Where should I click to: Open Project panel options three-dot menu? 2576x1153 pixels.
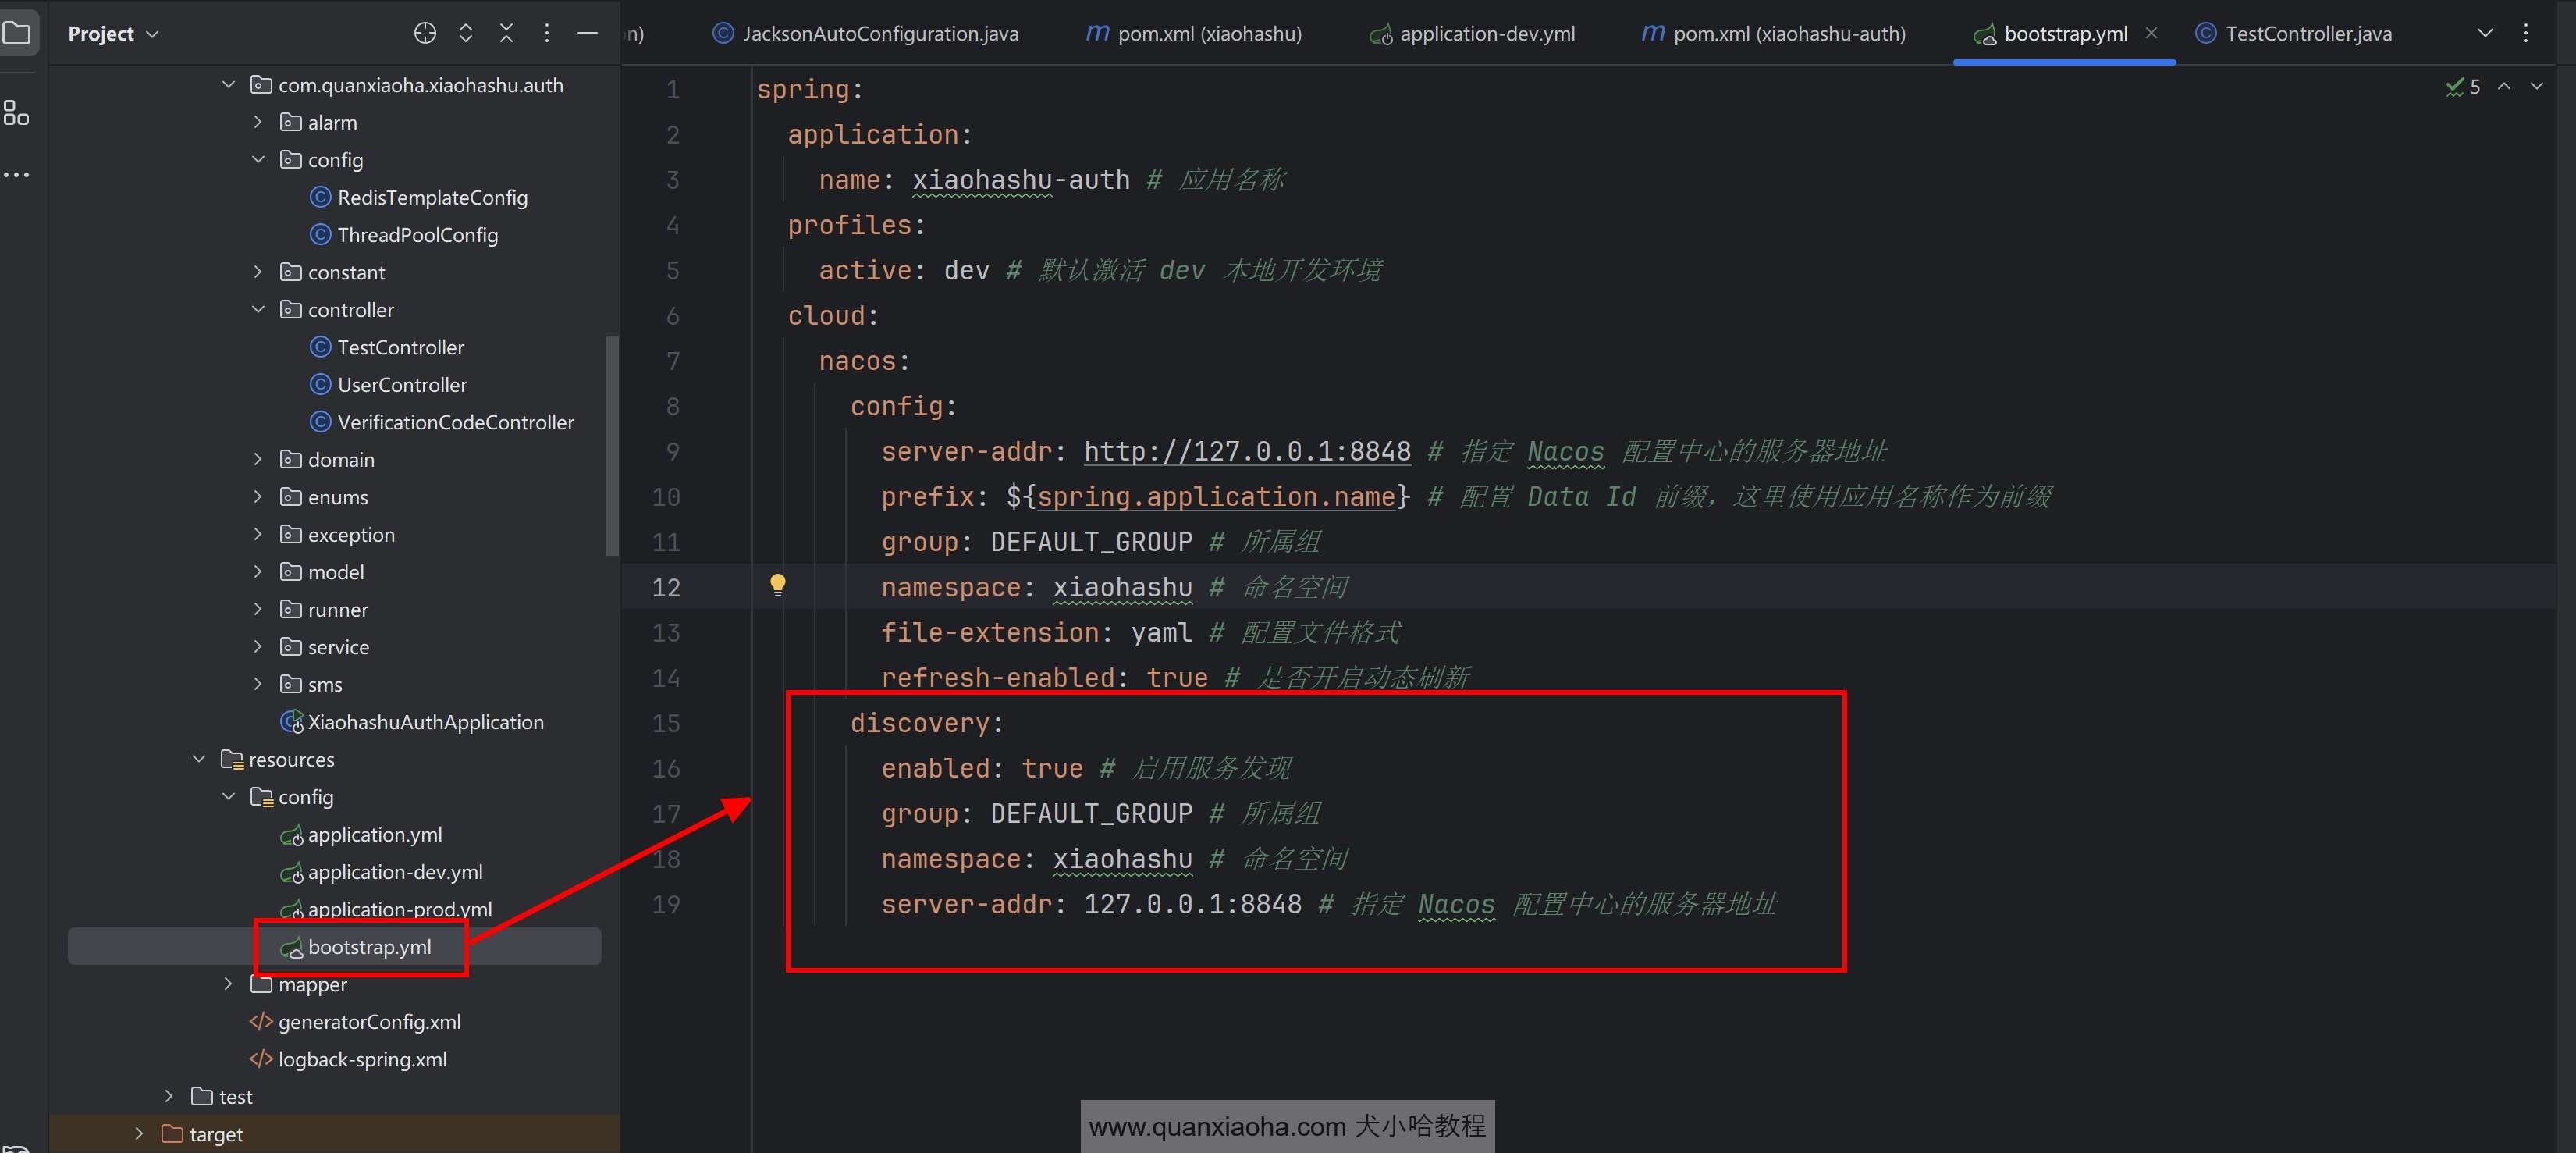pos(546,33)
